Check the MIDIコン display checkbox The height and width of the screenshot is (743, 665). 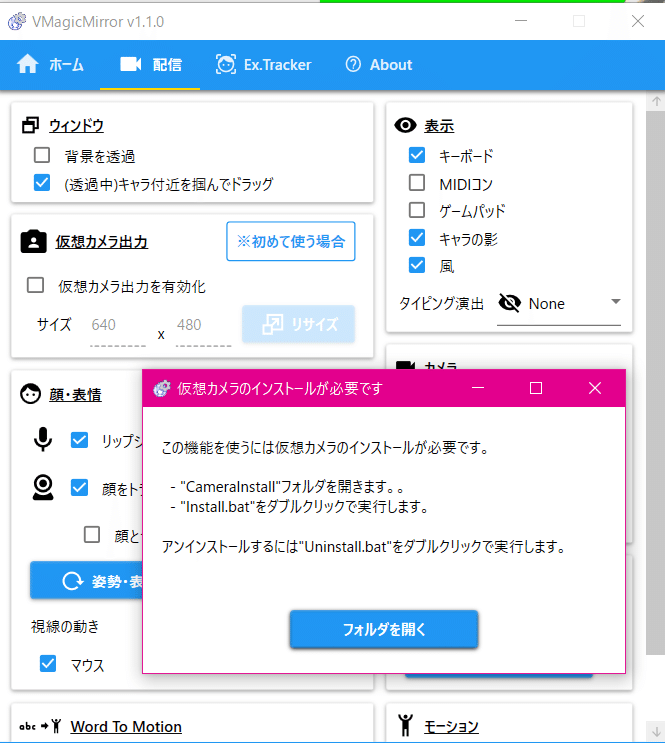(x=417, y=182)
